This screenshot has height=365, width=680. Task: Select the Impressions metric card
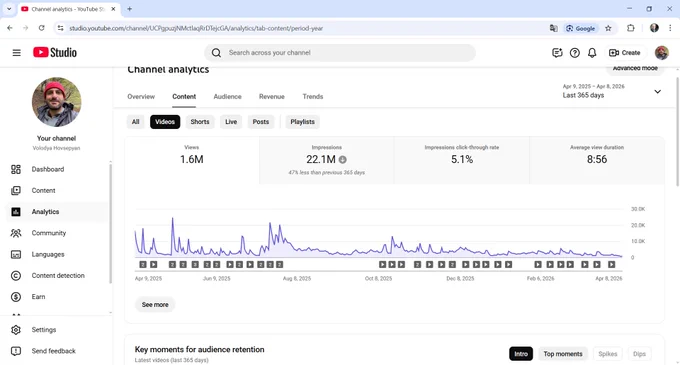(x=327, y=160)
